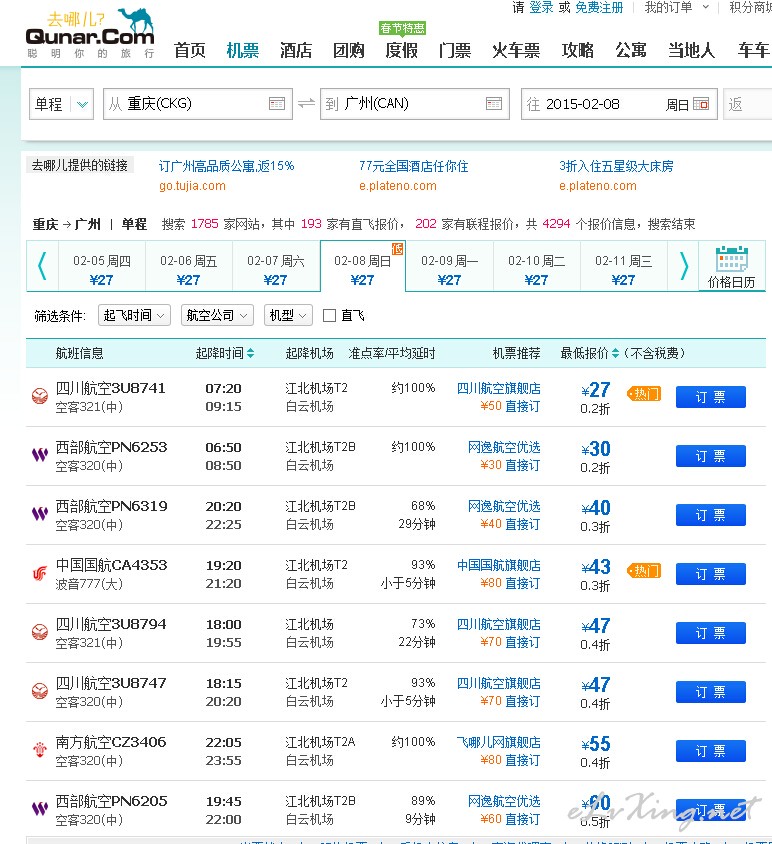Click the departure city field 重庆(CKG)
The width and height of the screenshot is (772, 844).
[x=198, y=104]
